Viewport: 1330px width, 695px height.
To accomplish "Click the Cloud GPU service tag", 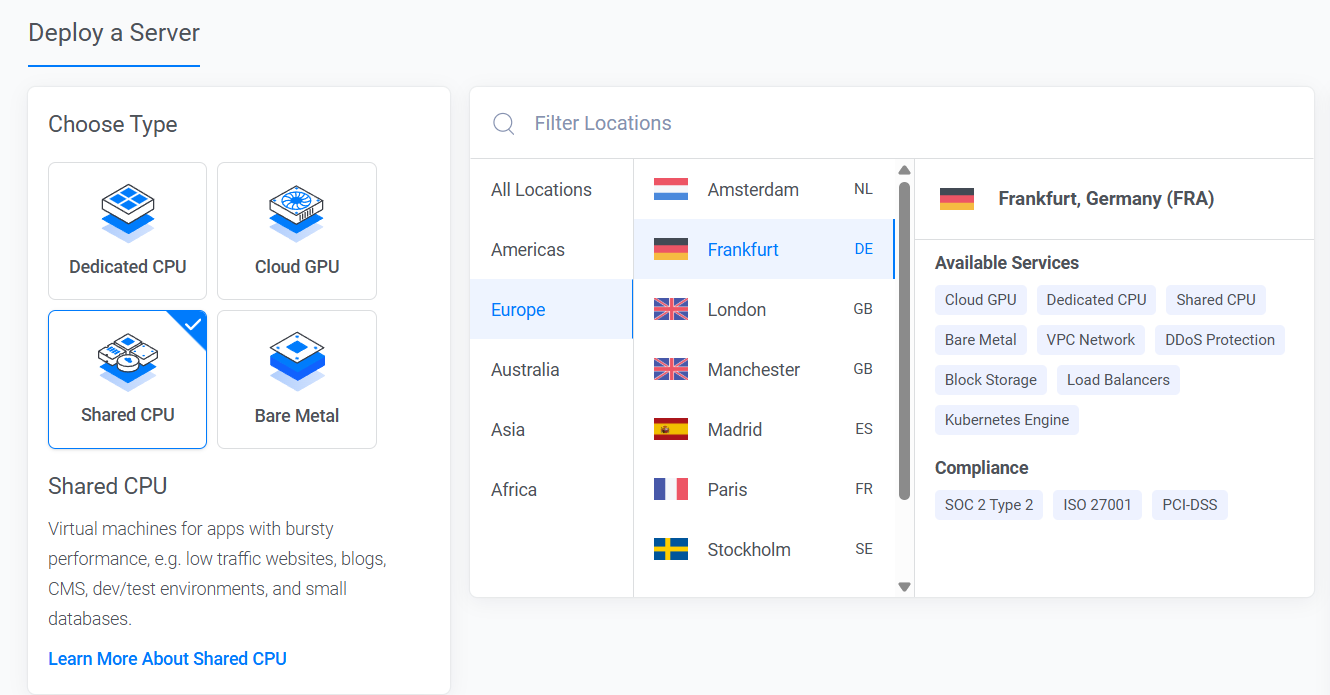I will pyautogui.click(x=980, y=300).
